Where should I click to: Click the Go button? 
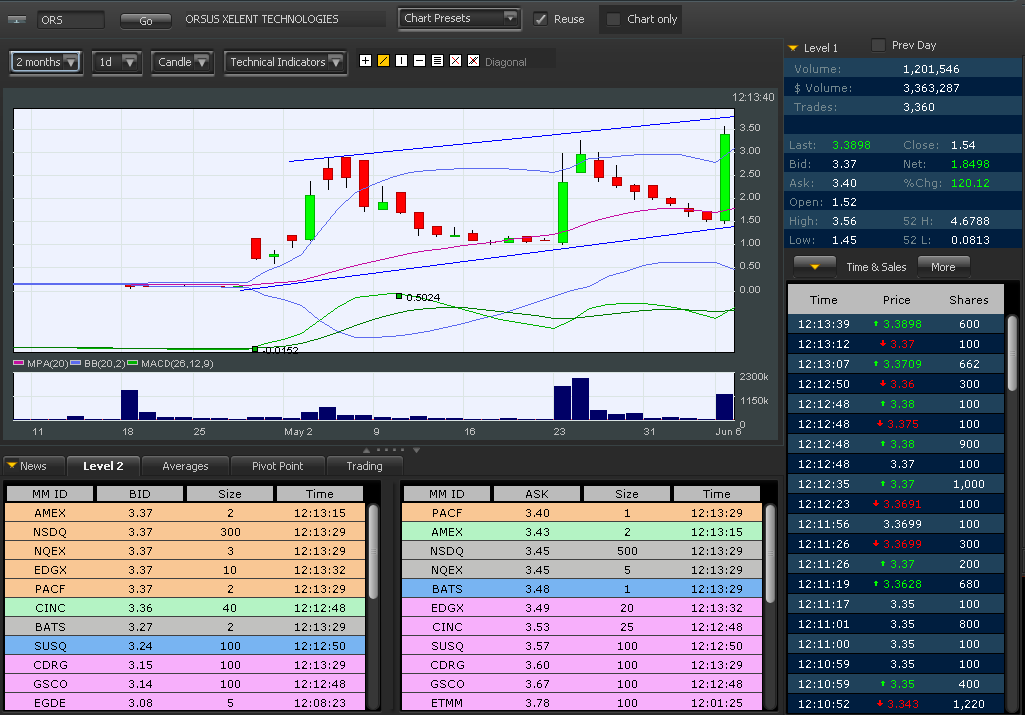(146, 21)
